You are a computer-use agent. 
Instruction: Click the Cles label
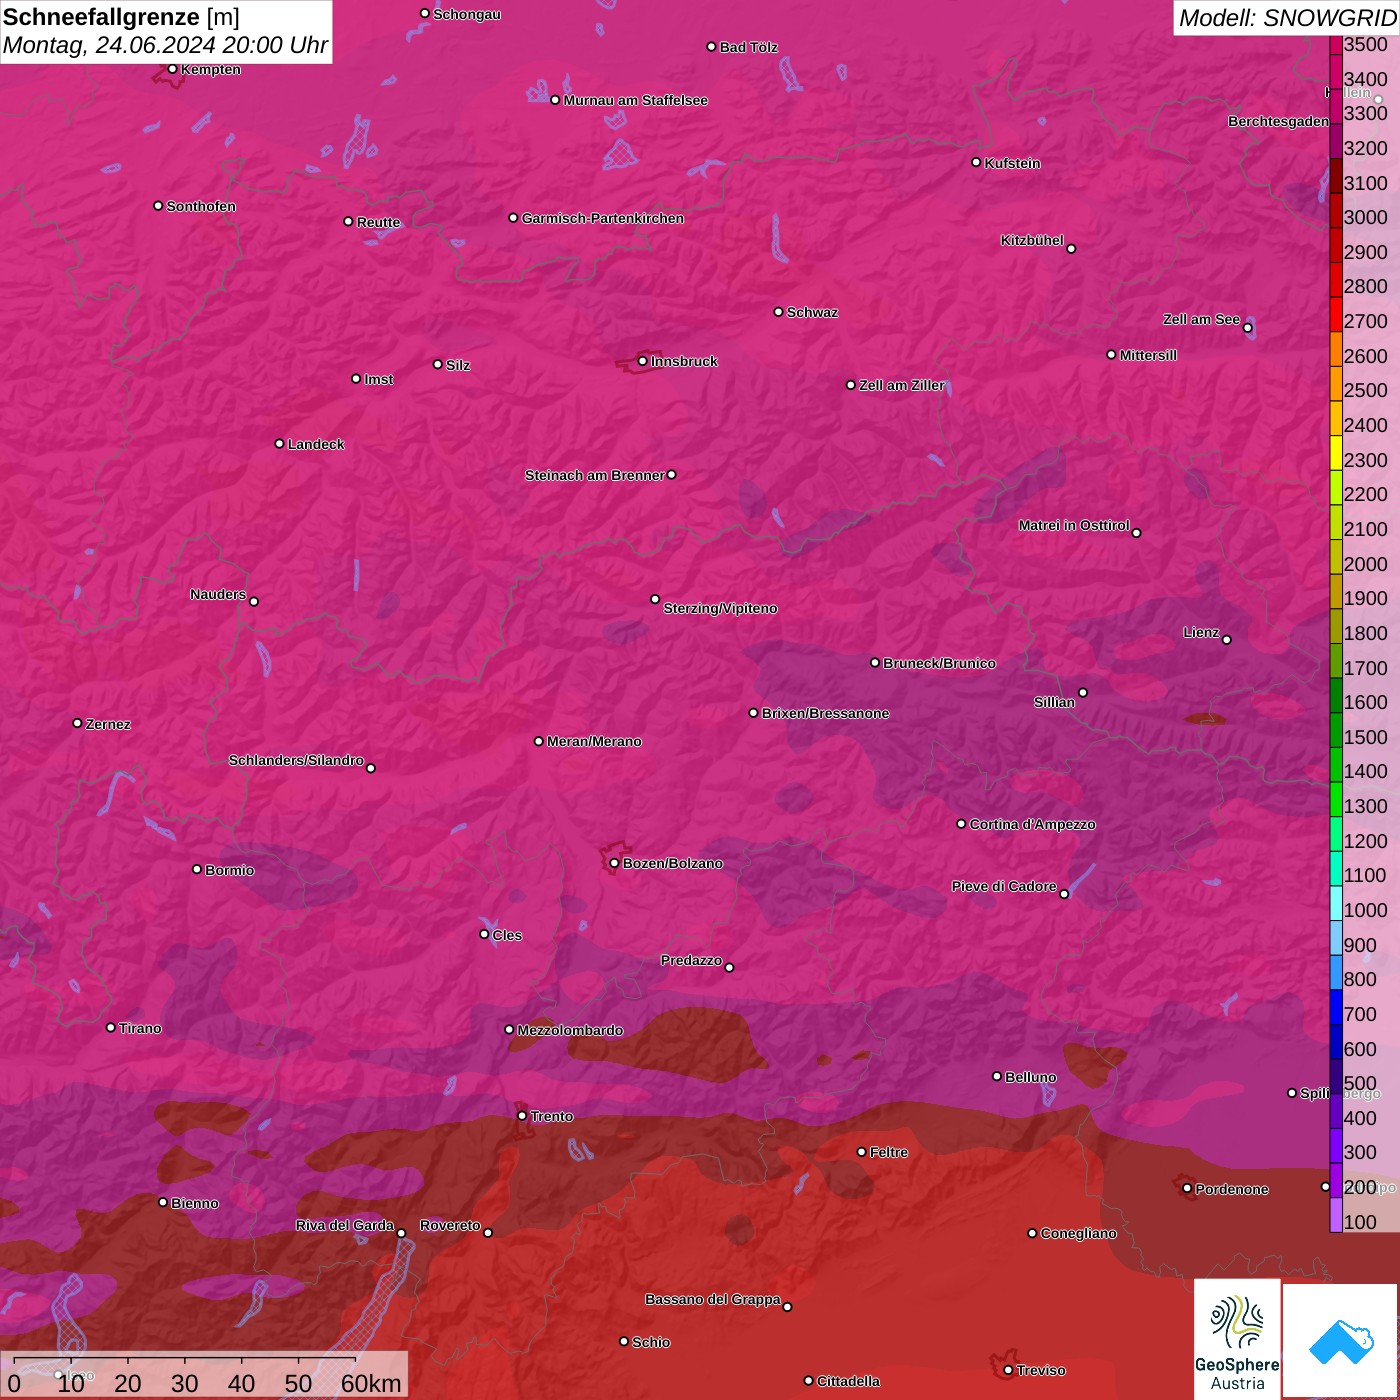(x=507, y=935)
